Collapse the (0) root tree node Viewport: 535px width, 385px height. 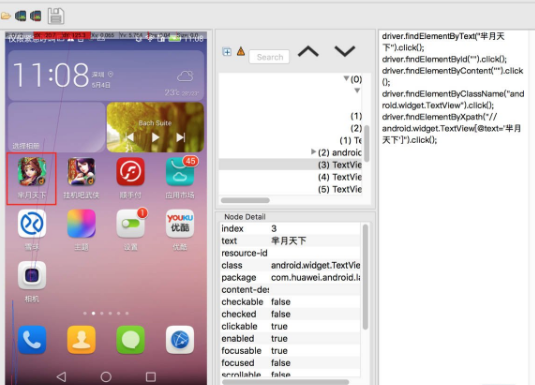point(346,79)
